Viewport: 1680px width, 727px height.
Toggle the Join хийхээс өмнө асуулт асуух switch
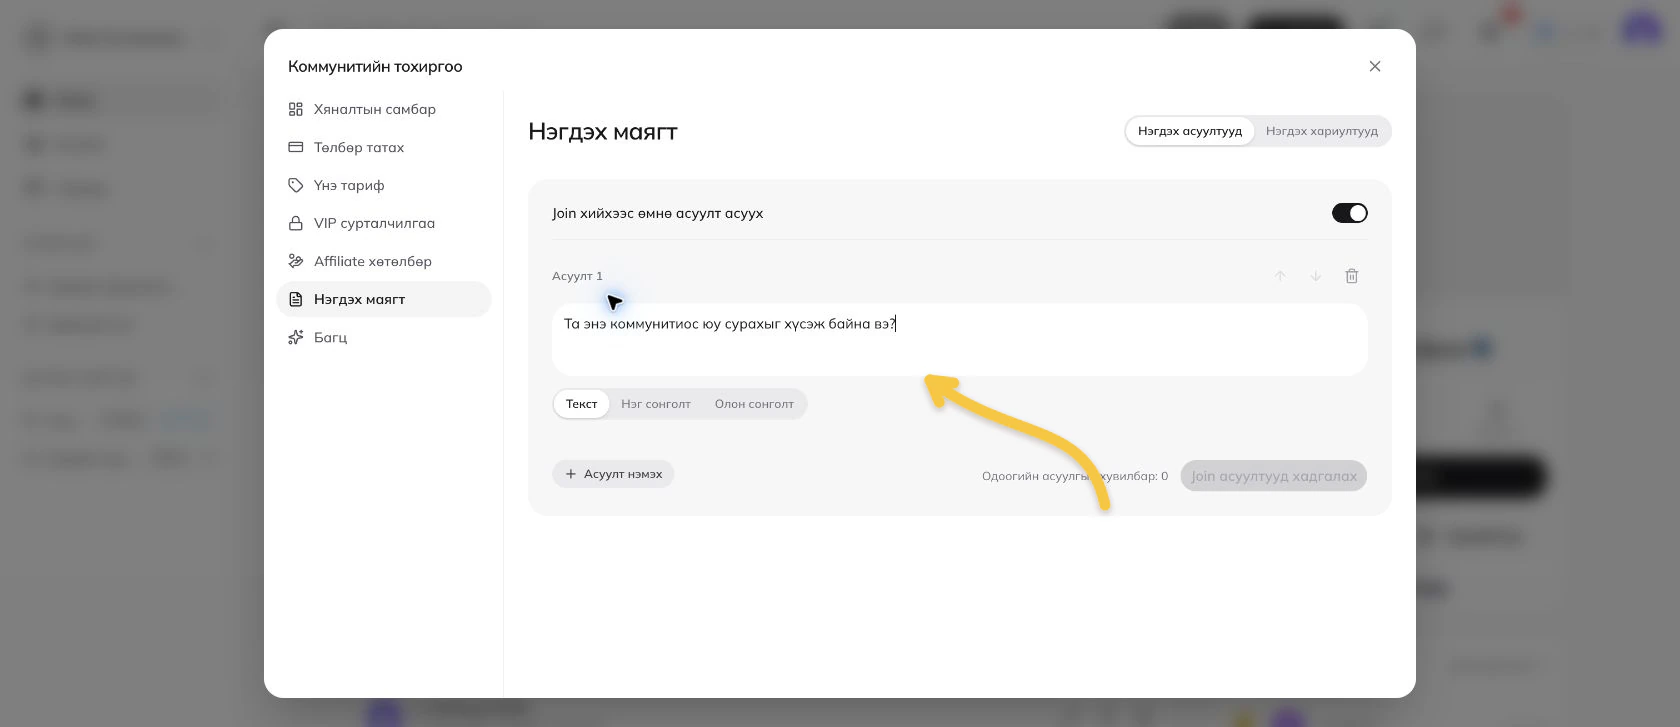click(1350, 213)
